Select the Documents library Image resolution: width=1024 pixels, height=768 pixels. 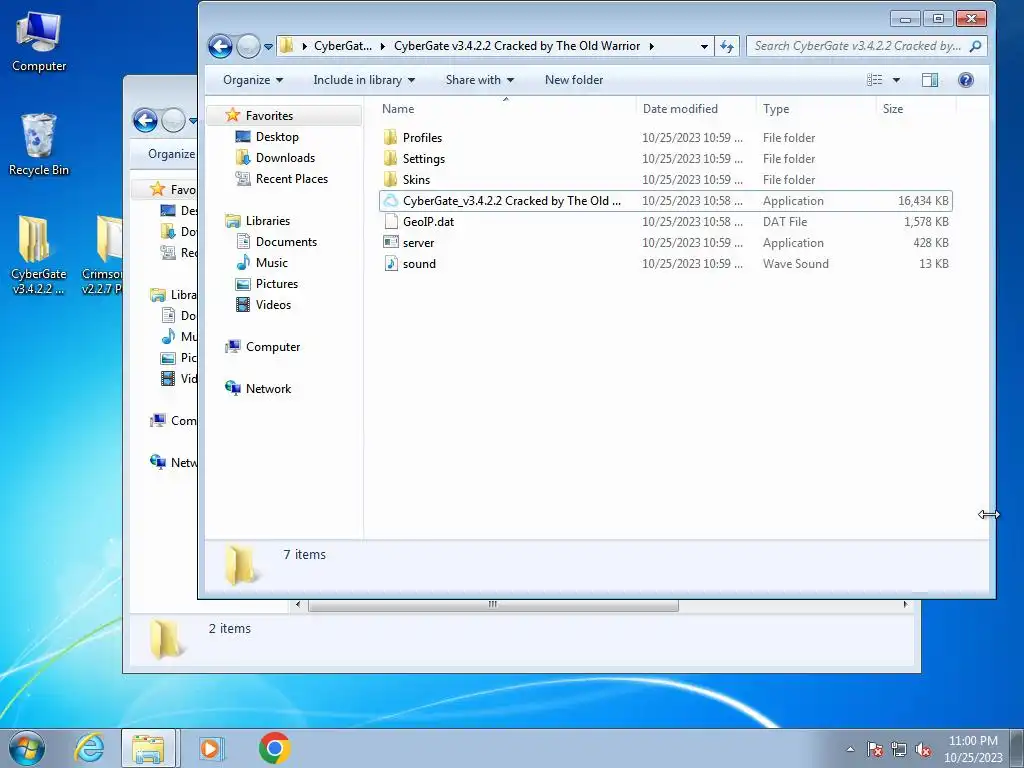click(286, 242)
